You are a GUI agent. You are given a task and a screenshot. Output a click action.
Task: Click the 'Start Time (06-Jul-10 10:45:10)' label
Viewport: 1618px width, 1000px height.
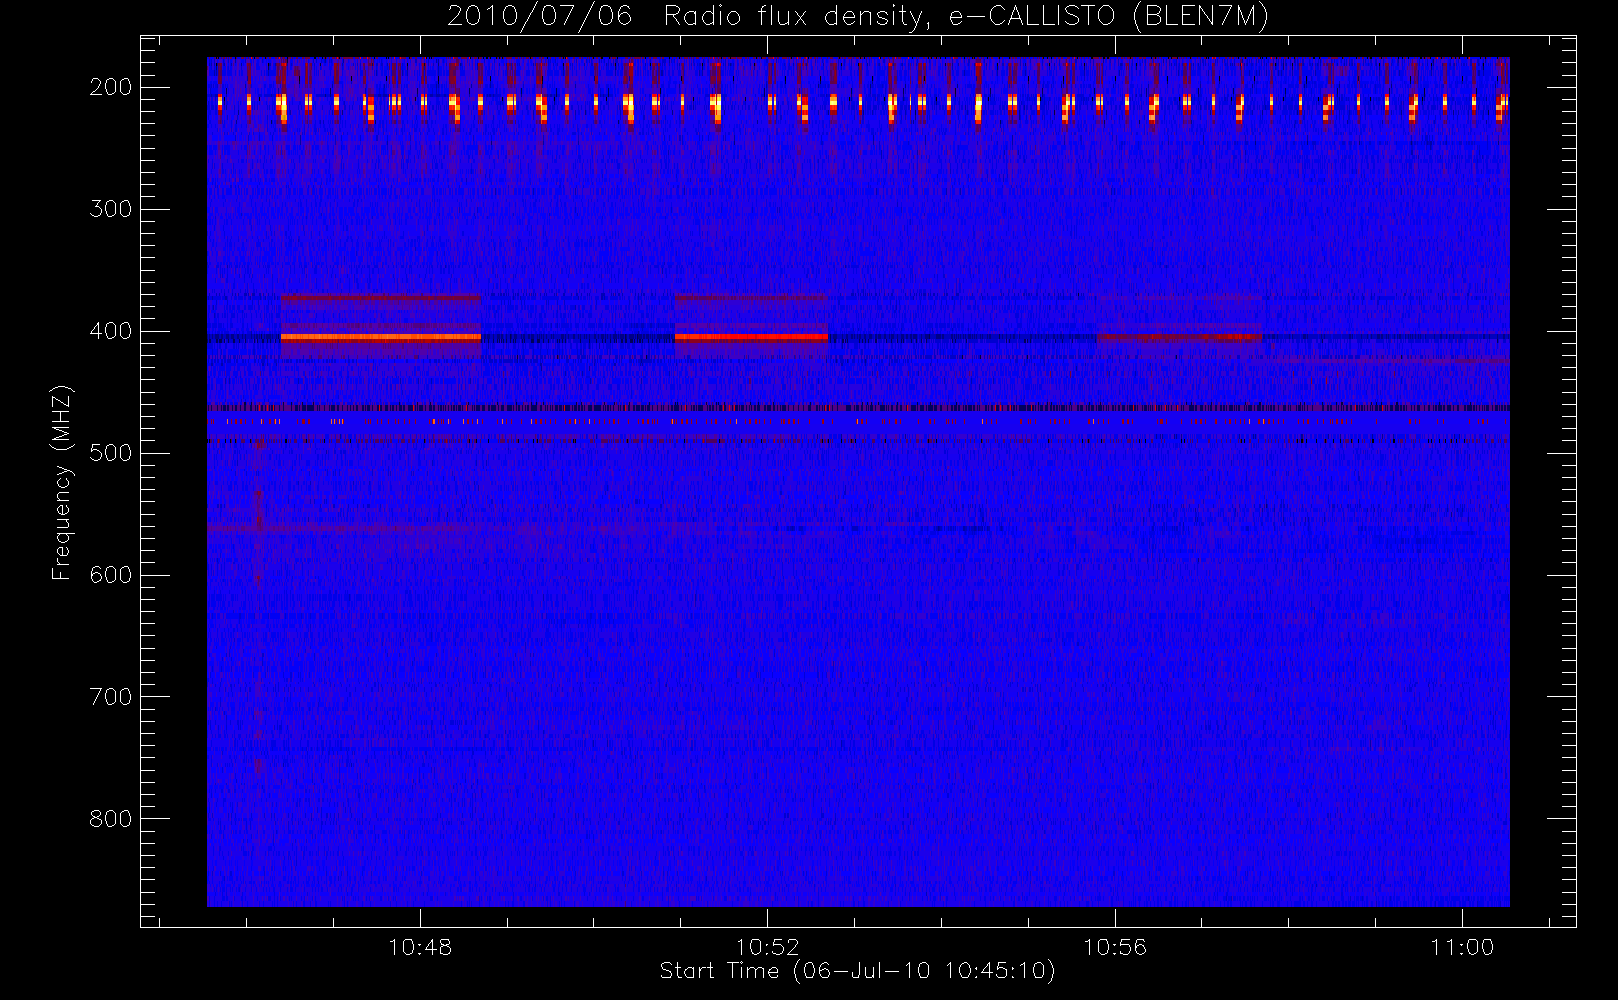tap(858, 971)
